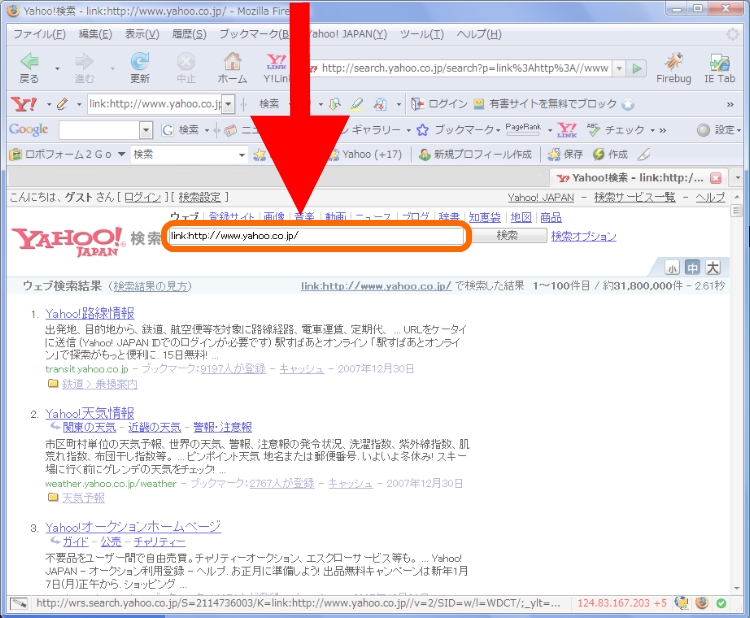Expand the Yahoo toolbar search box dropdown
The width and height of the screenshot is (750, 618).
229,104
